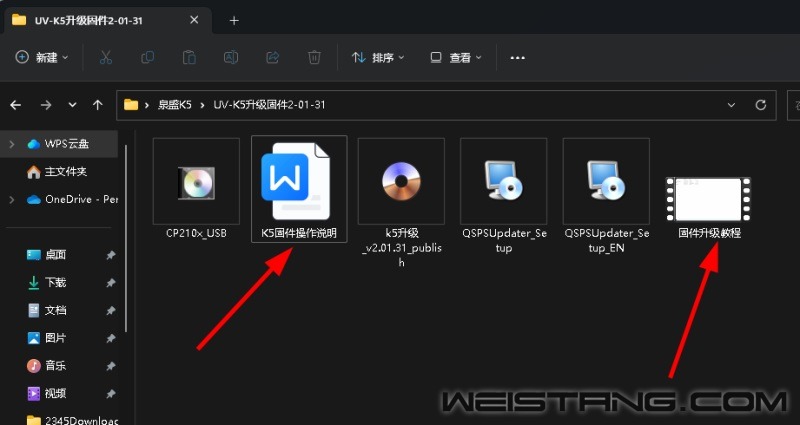Unpin 视频 using its pin icon

(110, 393)
